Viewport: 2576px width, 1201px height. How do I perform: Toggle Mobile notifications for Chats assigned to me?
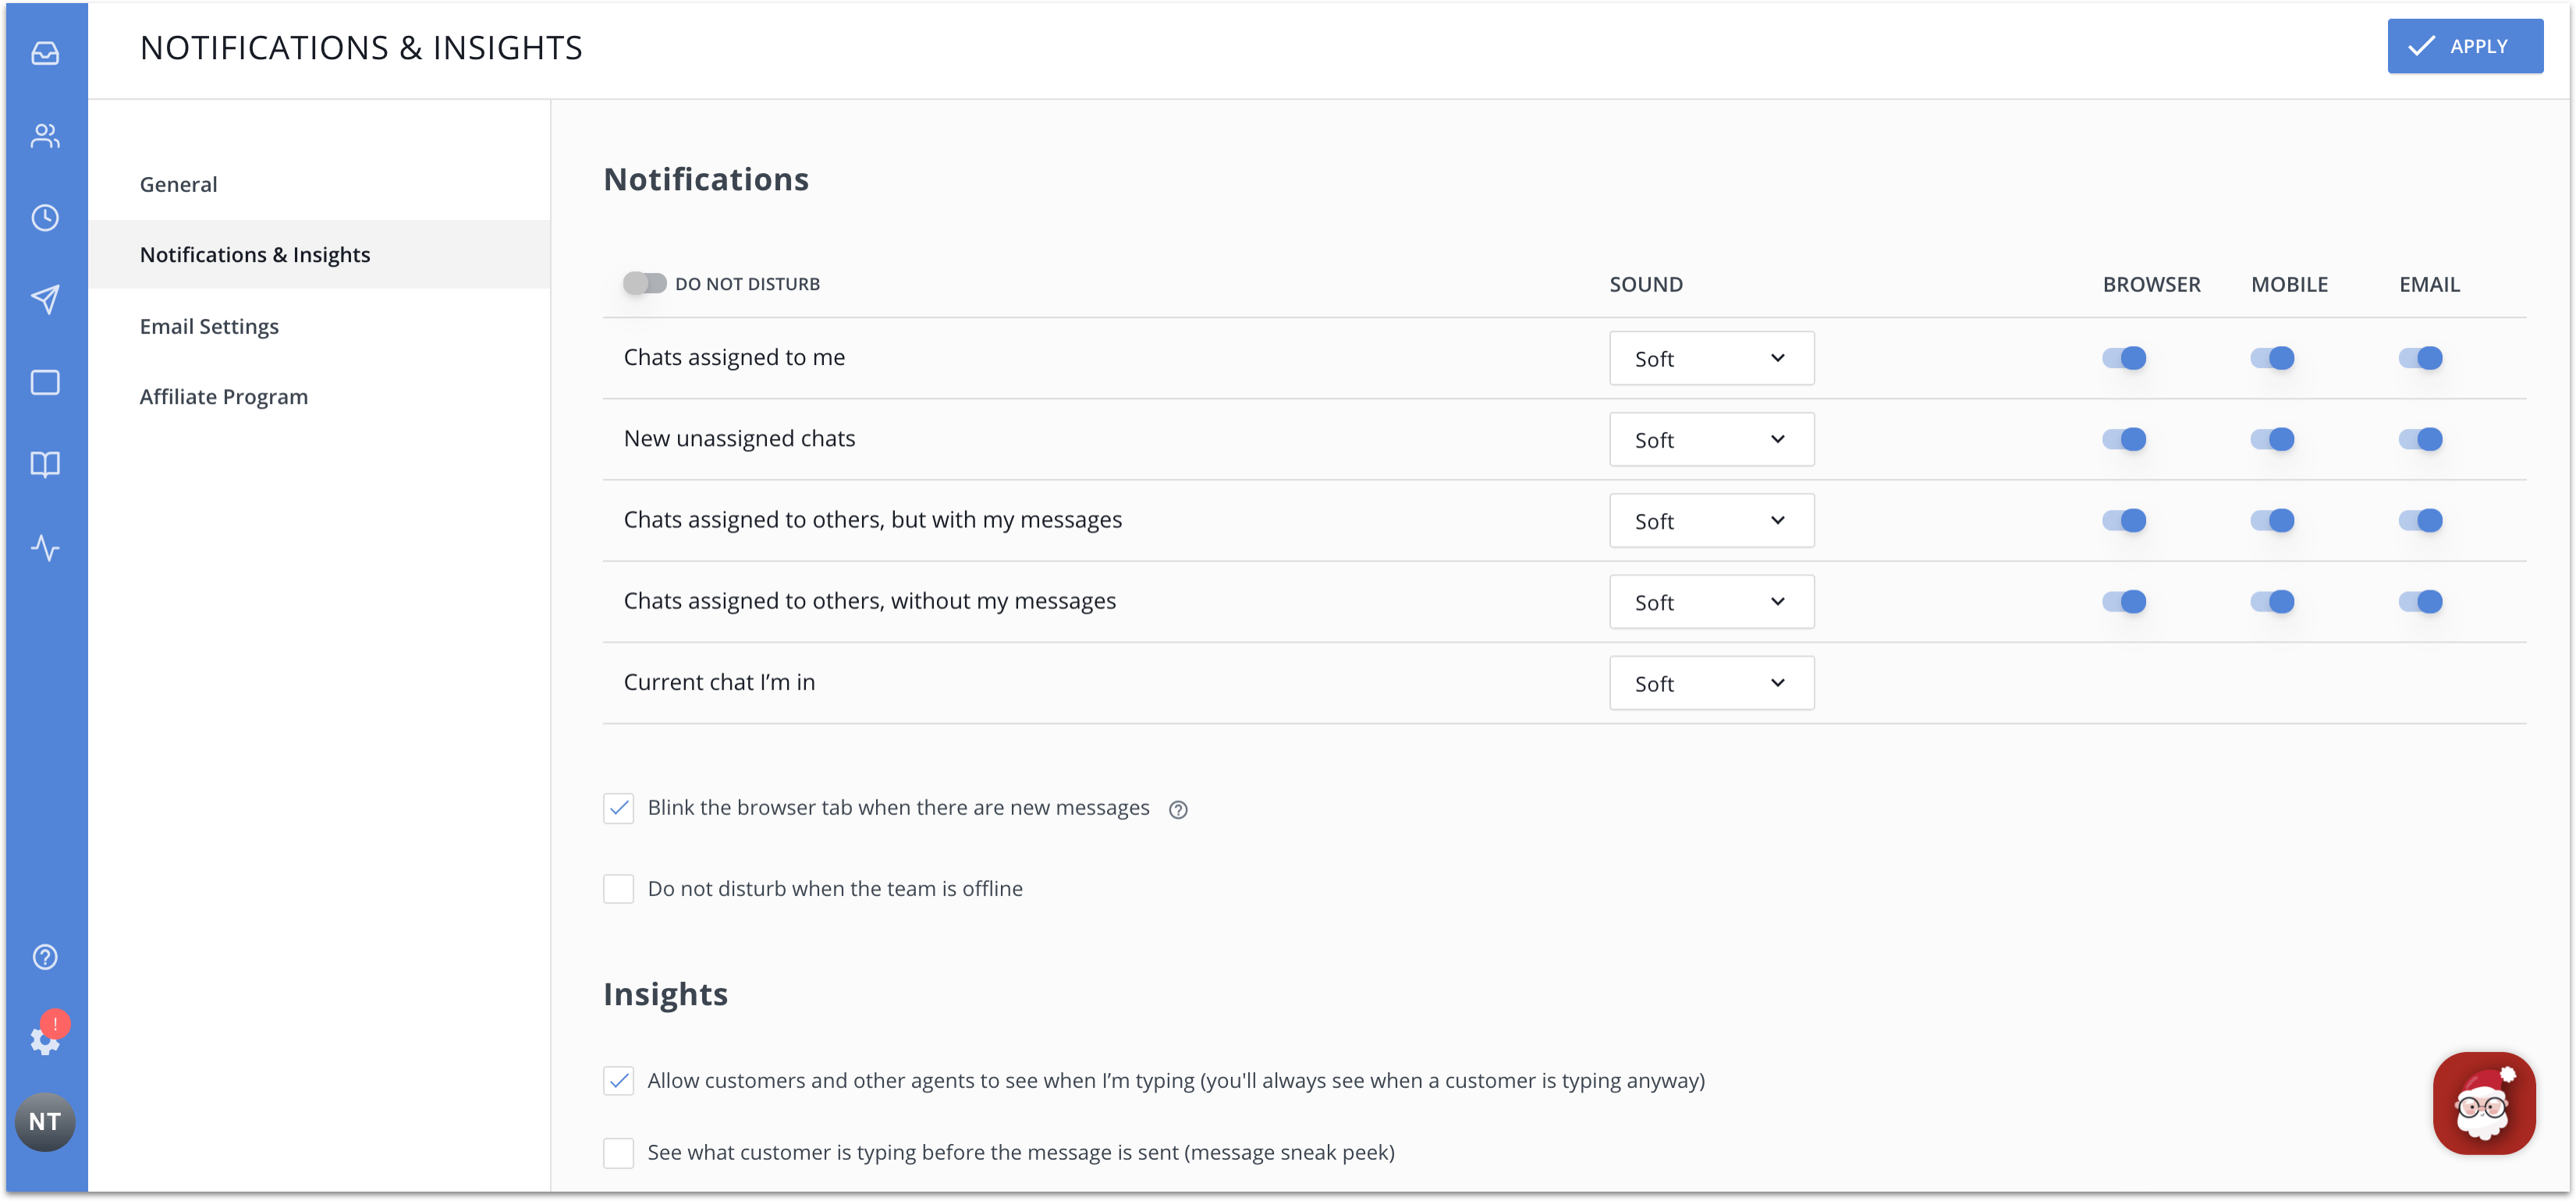(2272, 358)
